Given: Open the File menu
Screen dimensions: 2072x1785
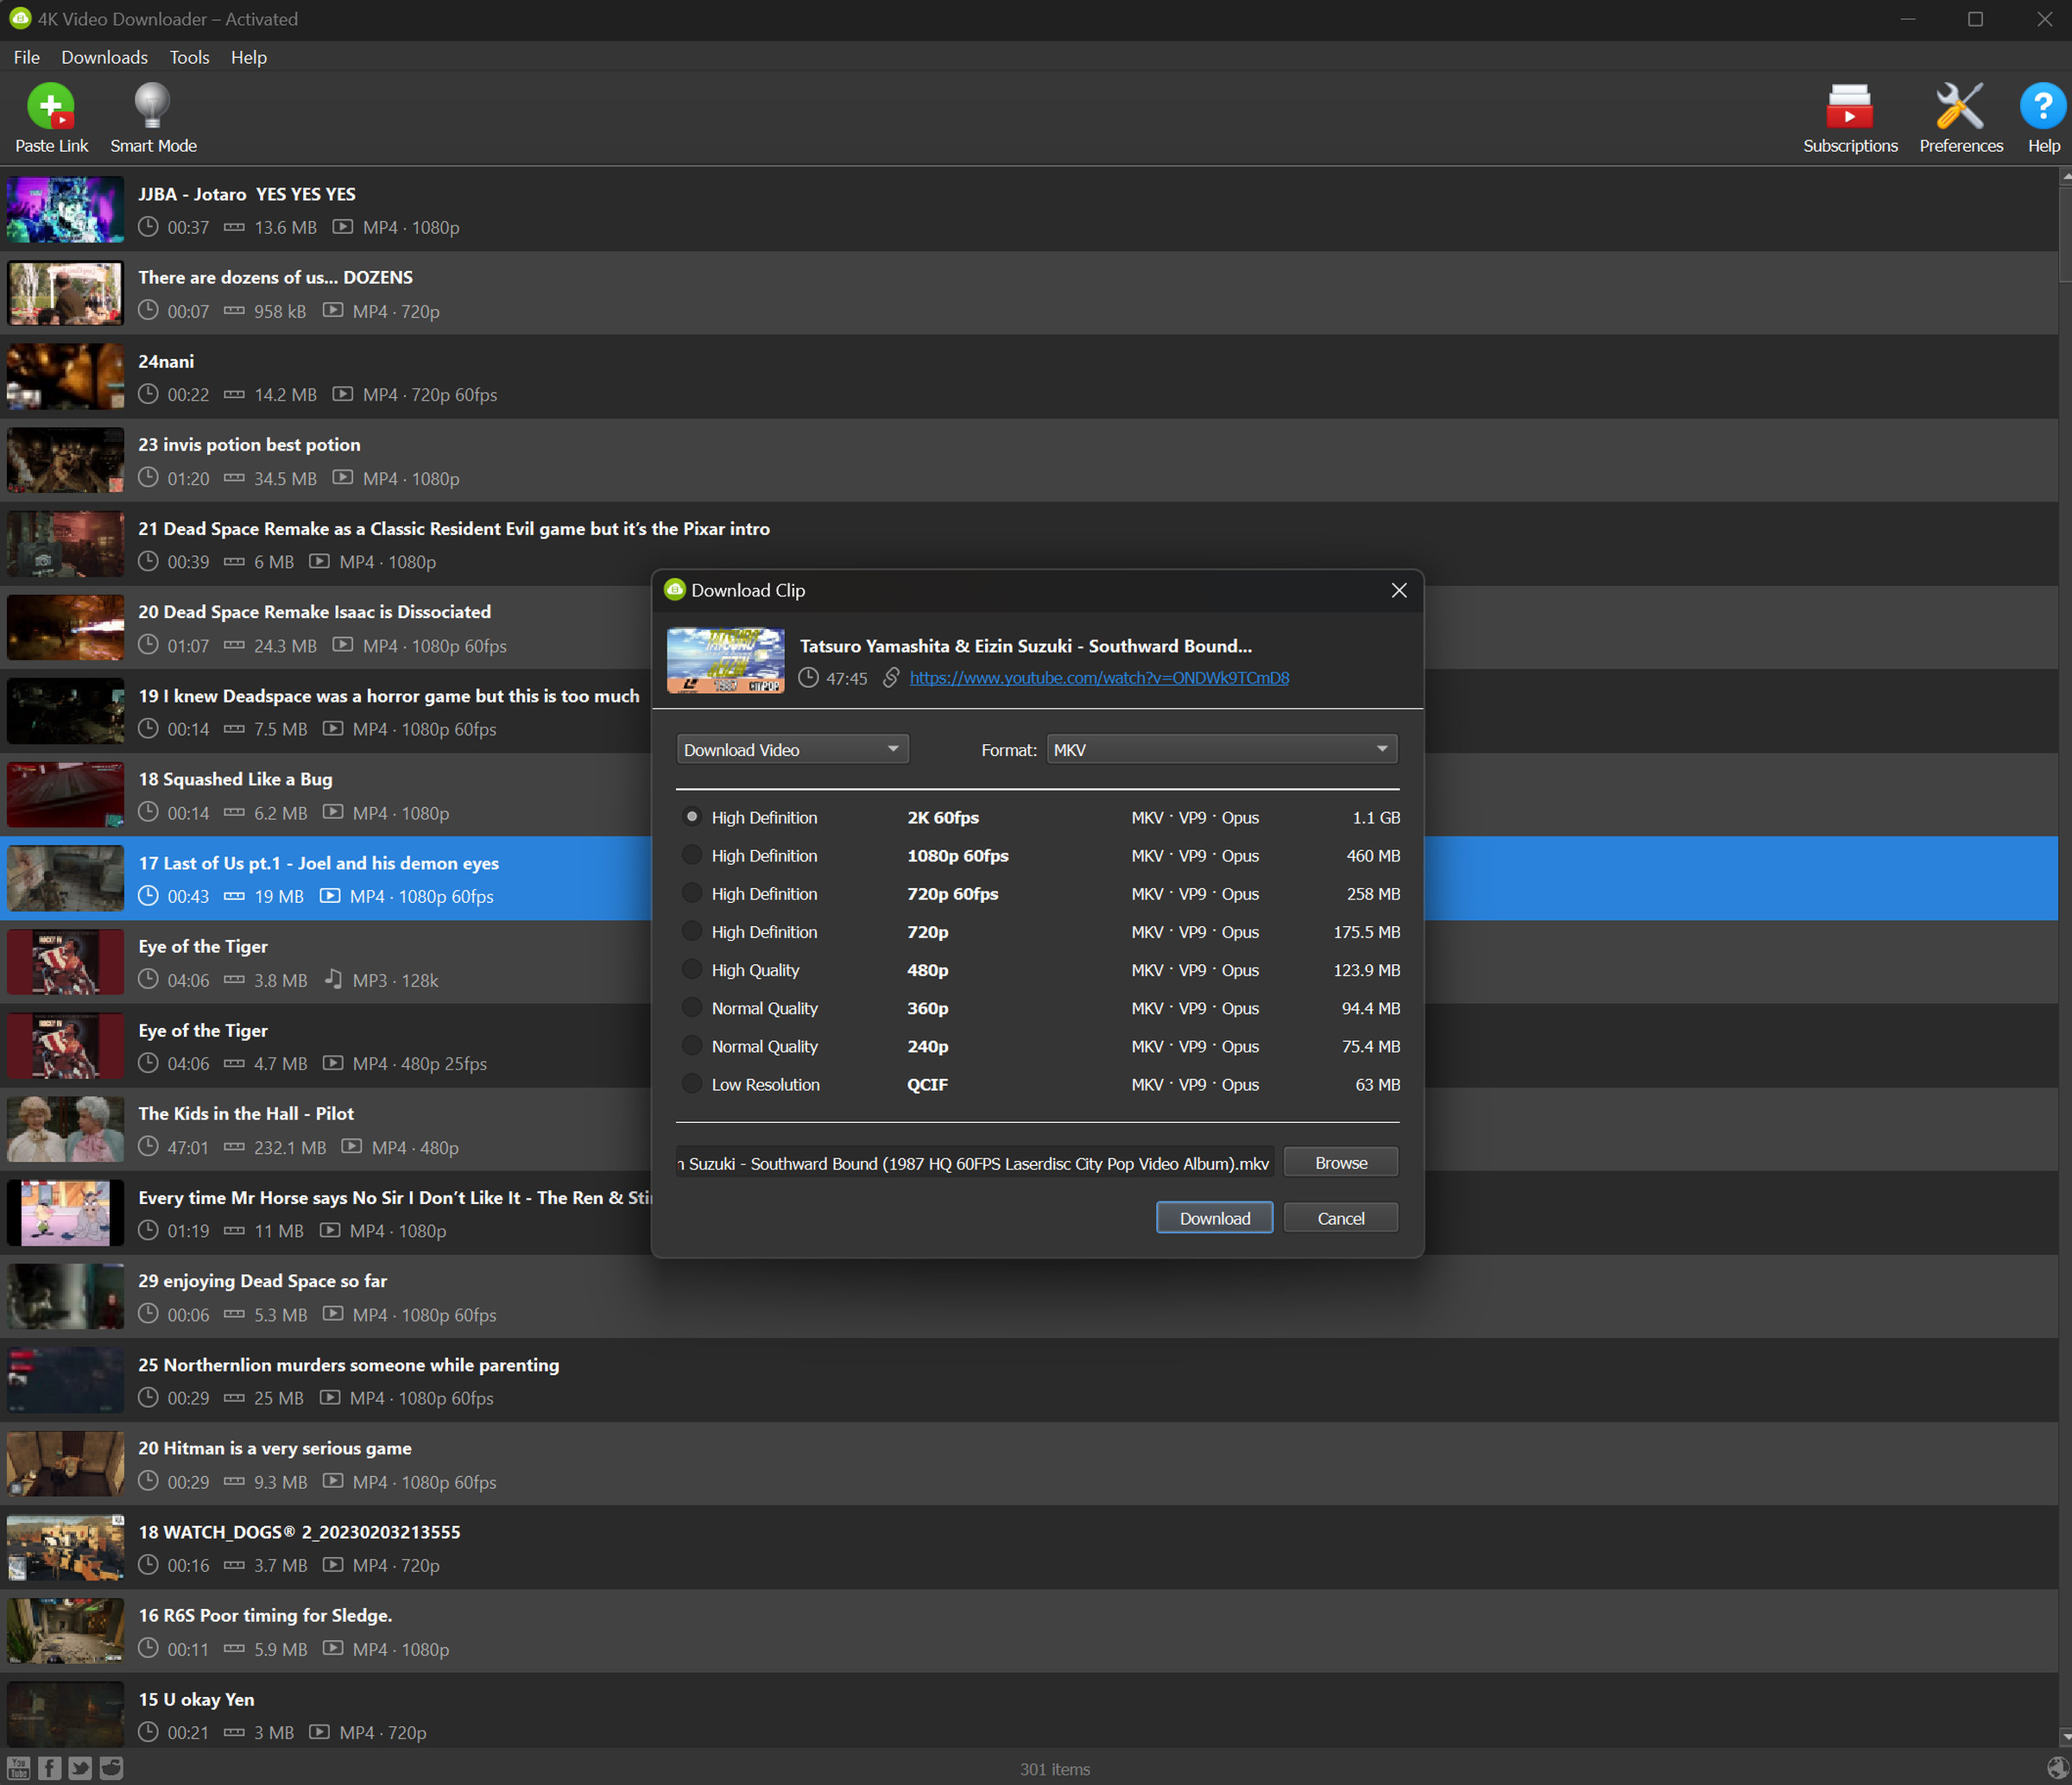Looking at the screenshot, I should coord(27,56).
